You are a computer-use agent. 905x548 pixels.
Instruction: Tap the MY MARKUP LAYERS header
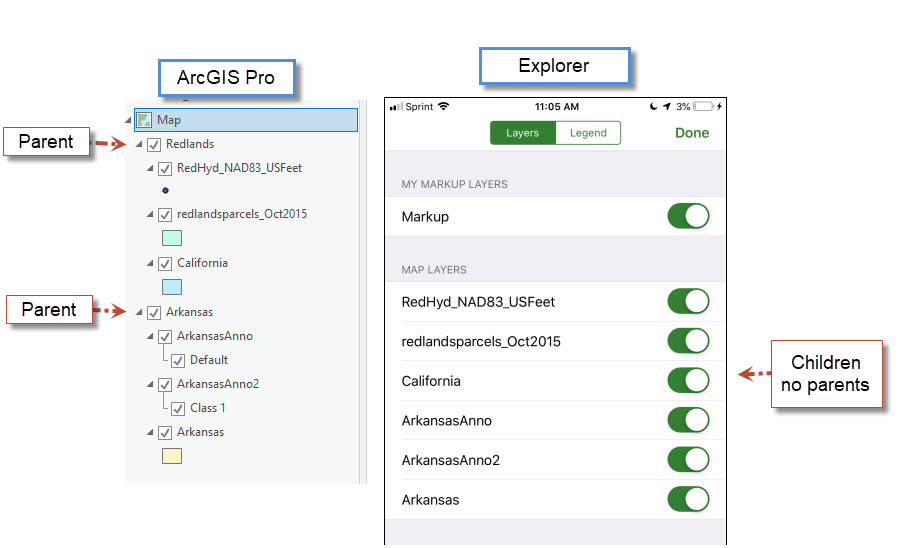[455, 184]
